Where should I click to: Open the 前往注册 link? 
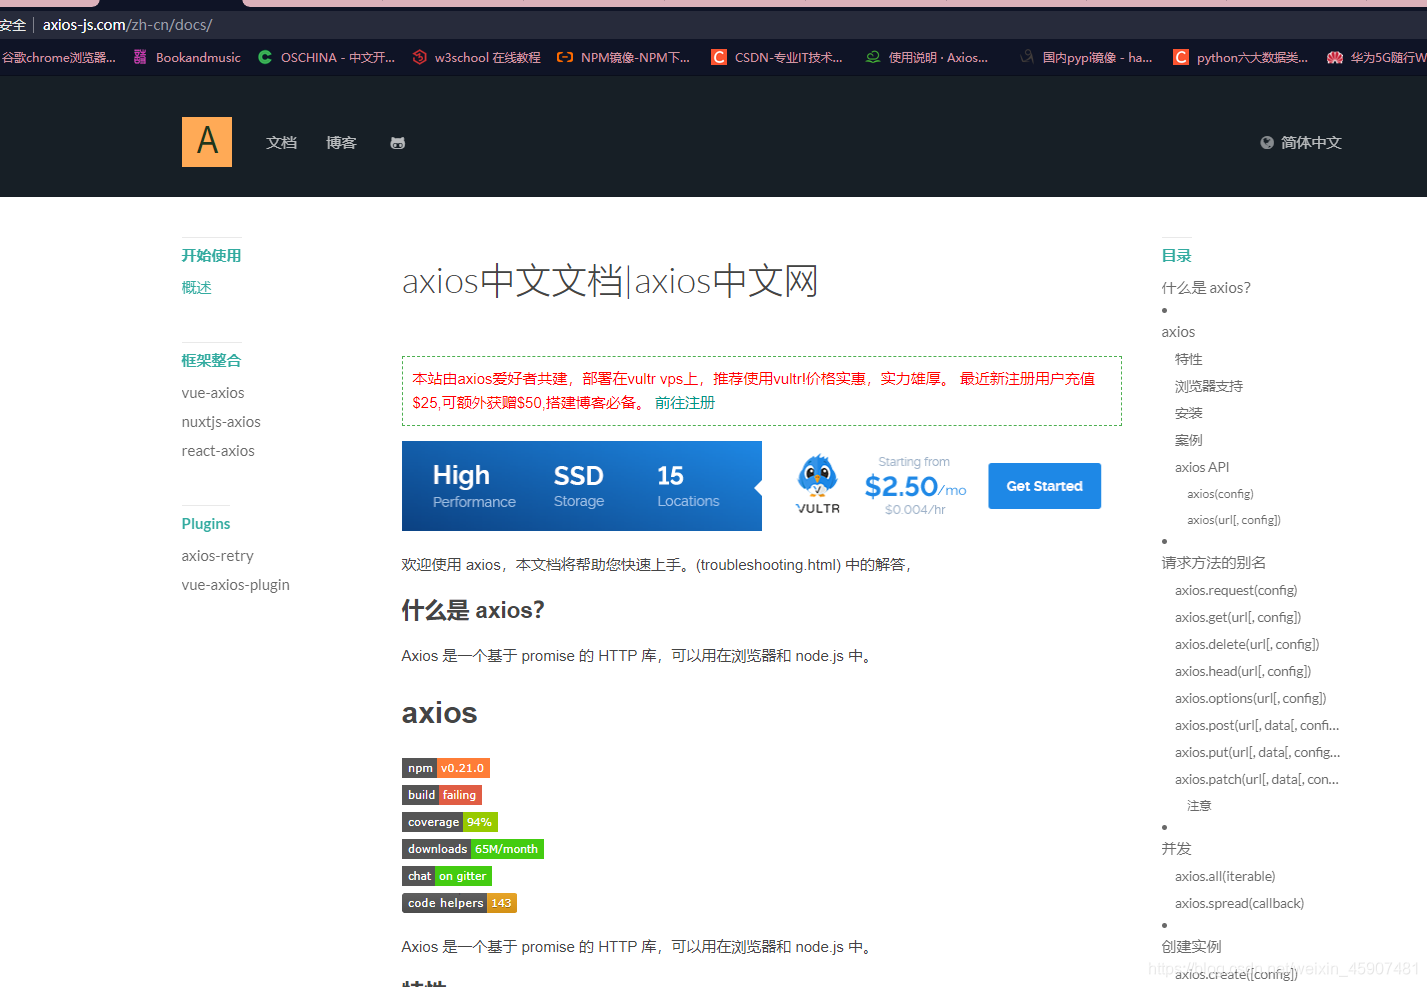[x=685, y=402]
